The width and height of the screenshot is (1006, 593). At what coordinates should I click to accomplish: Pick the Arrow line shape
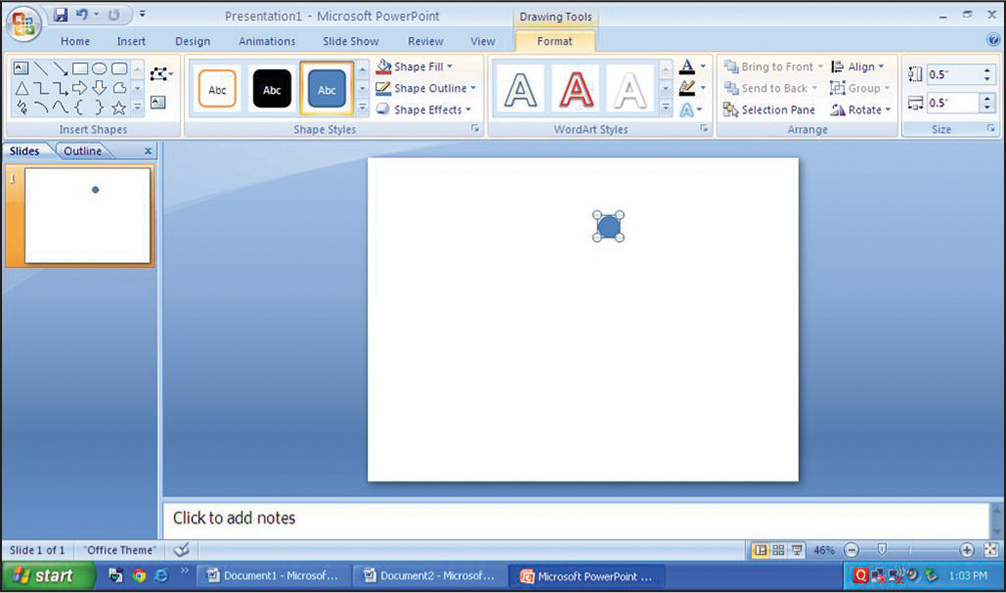pos(60,68)
